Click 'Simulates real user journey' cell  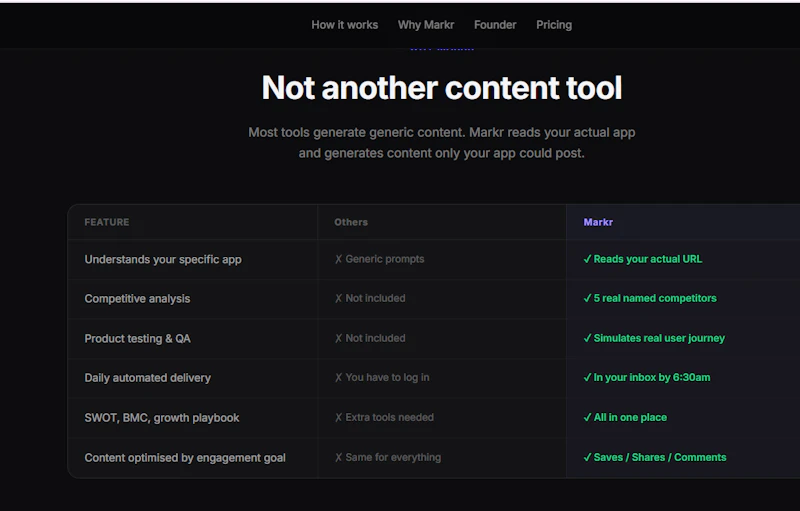[654, 338]
